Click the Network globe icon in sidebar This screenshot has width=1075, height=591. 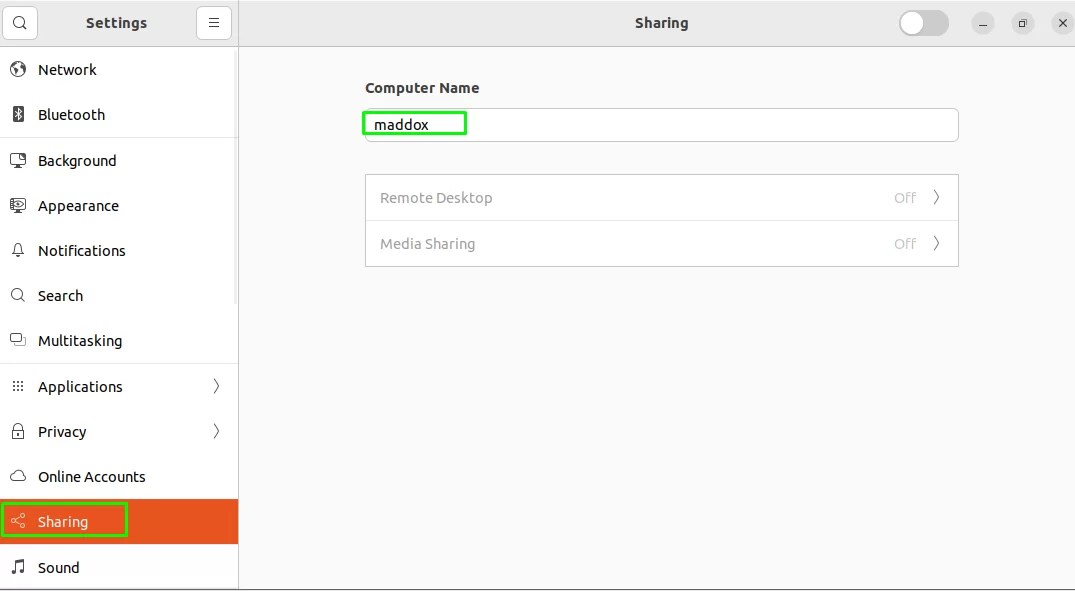[17, 69]
